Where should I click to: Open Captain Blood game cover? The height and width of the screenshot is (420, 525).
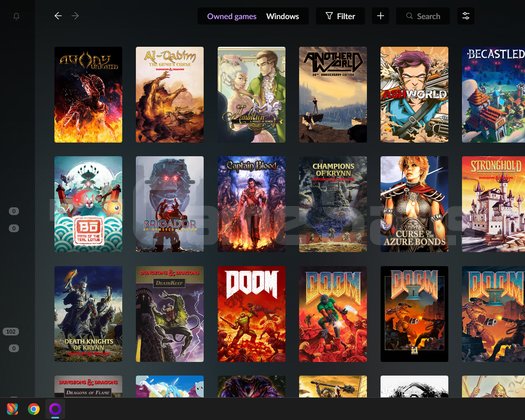(251, 204)
